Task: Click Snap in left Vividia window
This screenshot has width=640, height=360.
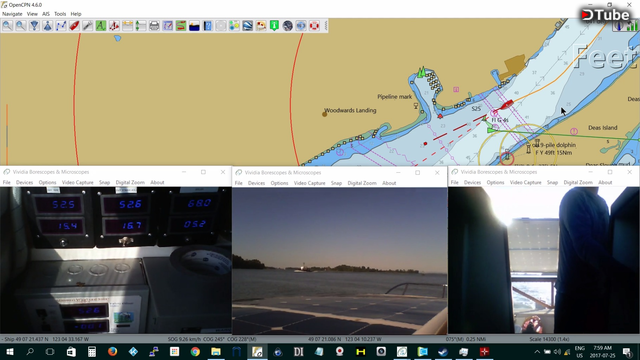Action: 104,182
